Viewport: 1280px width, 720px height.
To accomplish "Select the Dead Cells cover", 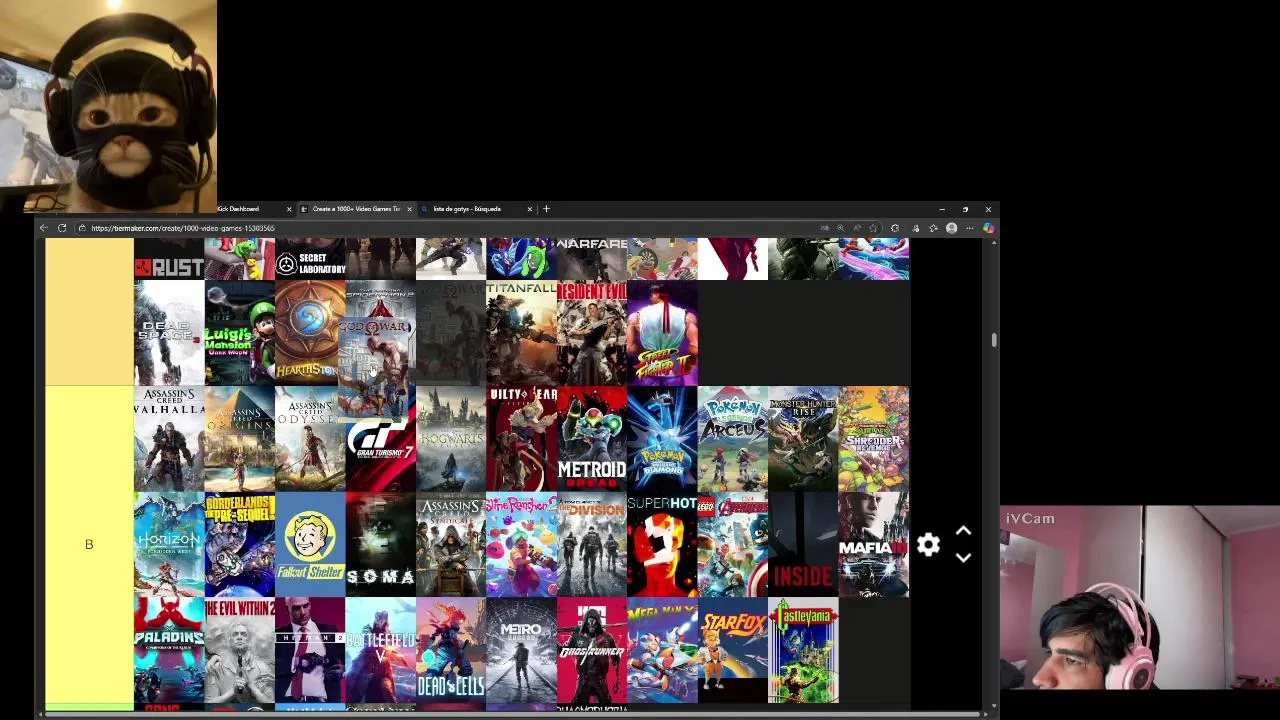I will [451, 651].
